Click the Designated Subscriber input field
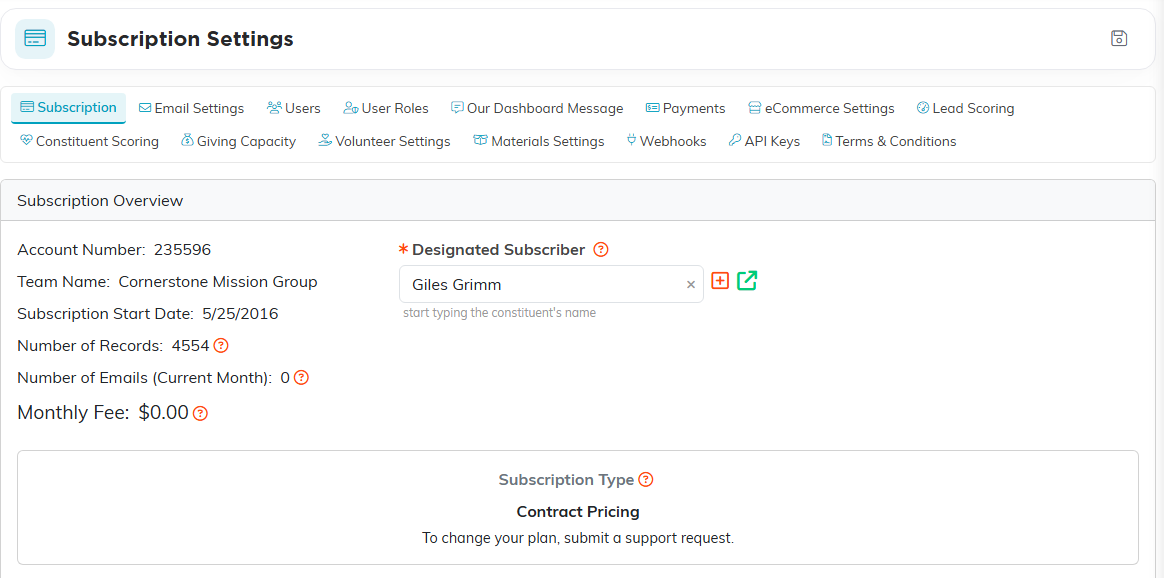The image size is (1164, 578). coord(551,284)
